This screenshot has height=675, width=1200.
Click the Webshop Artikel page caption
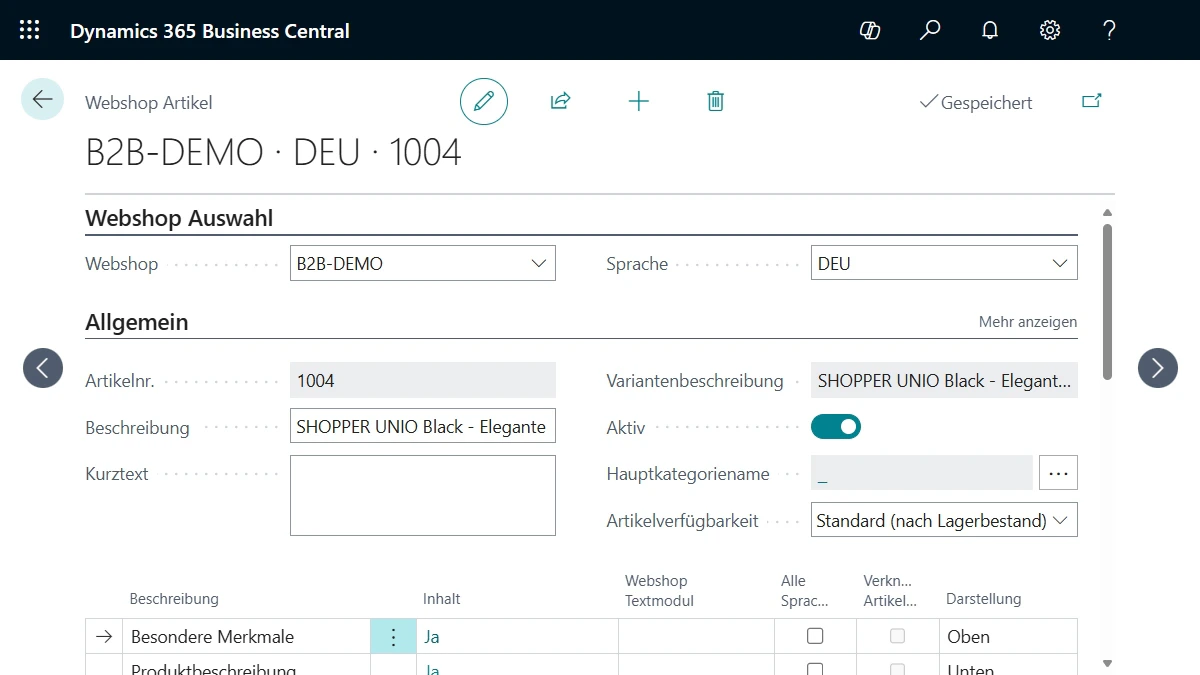click(x=149, y=102)
